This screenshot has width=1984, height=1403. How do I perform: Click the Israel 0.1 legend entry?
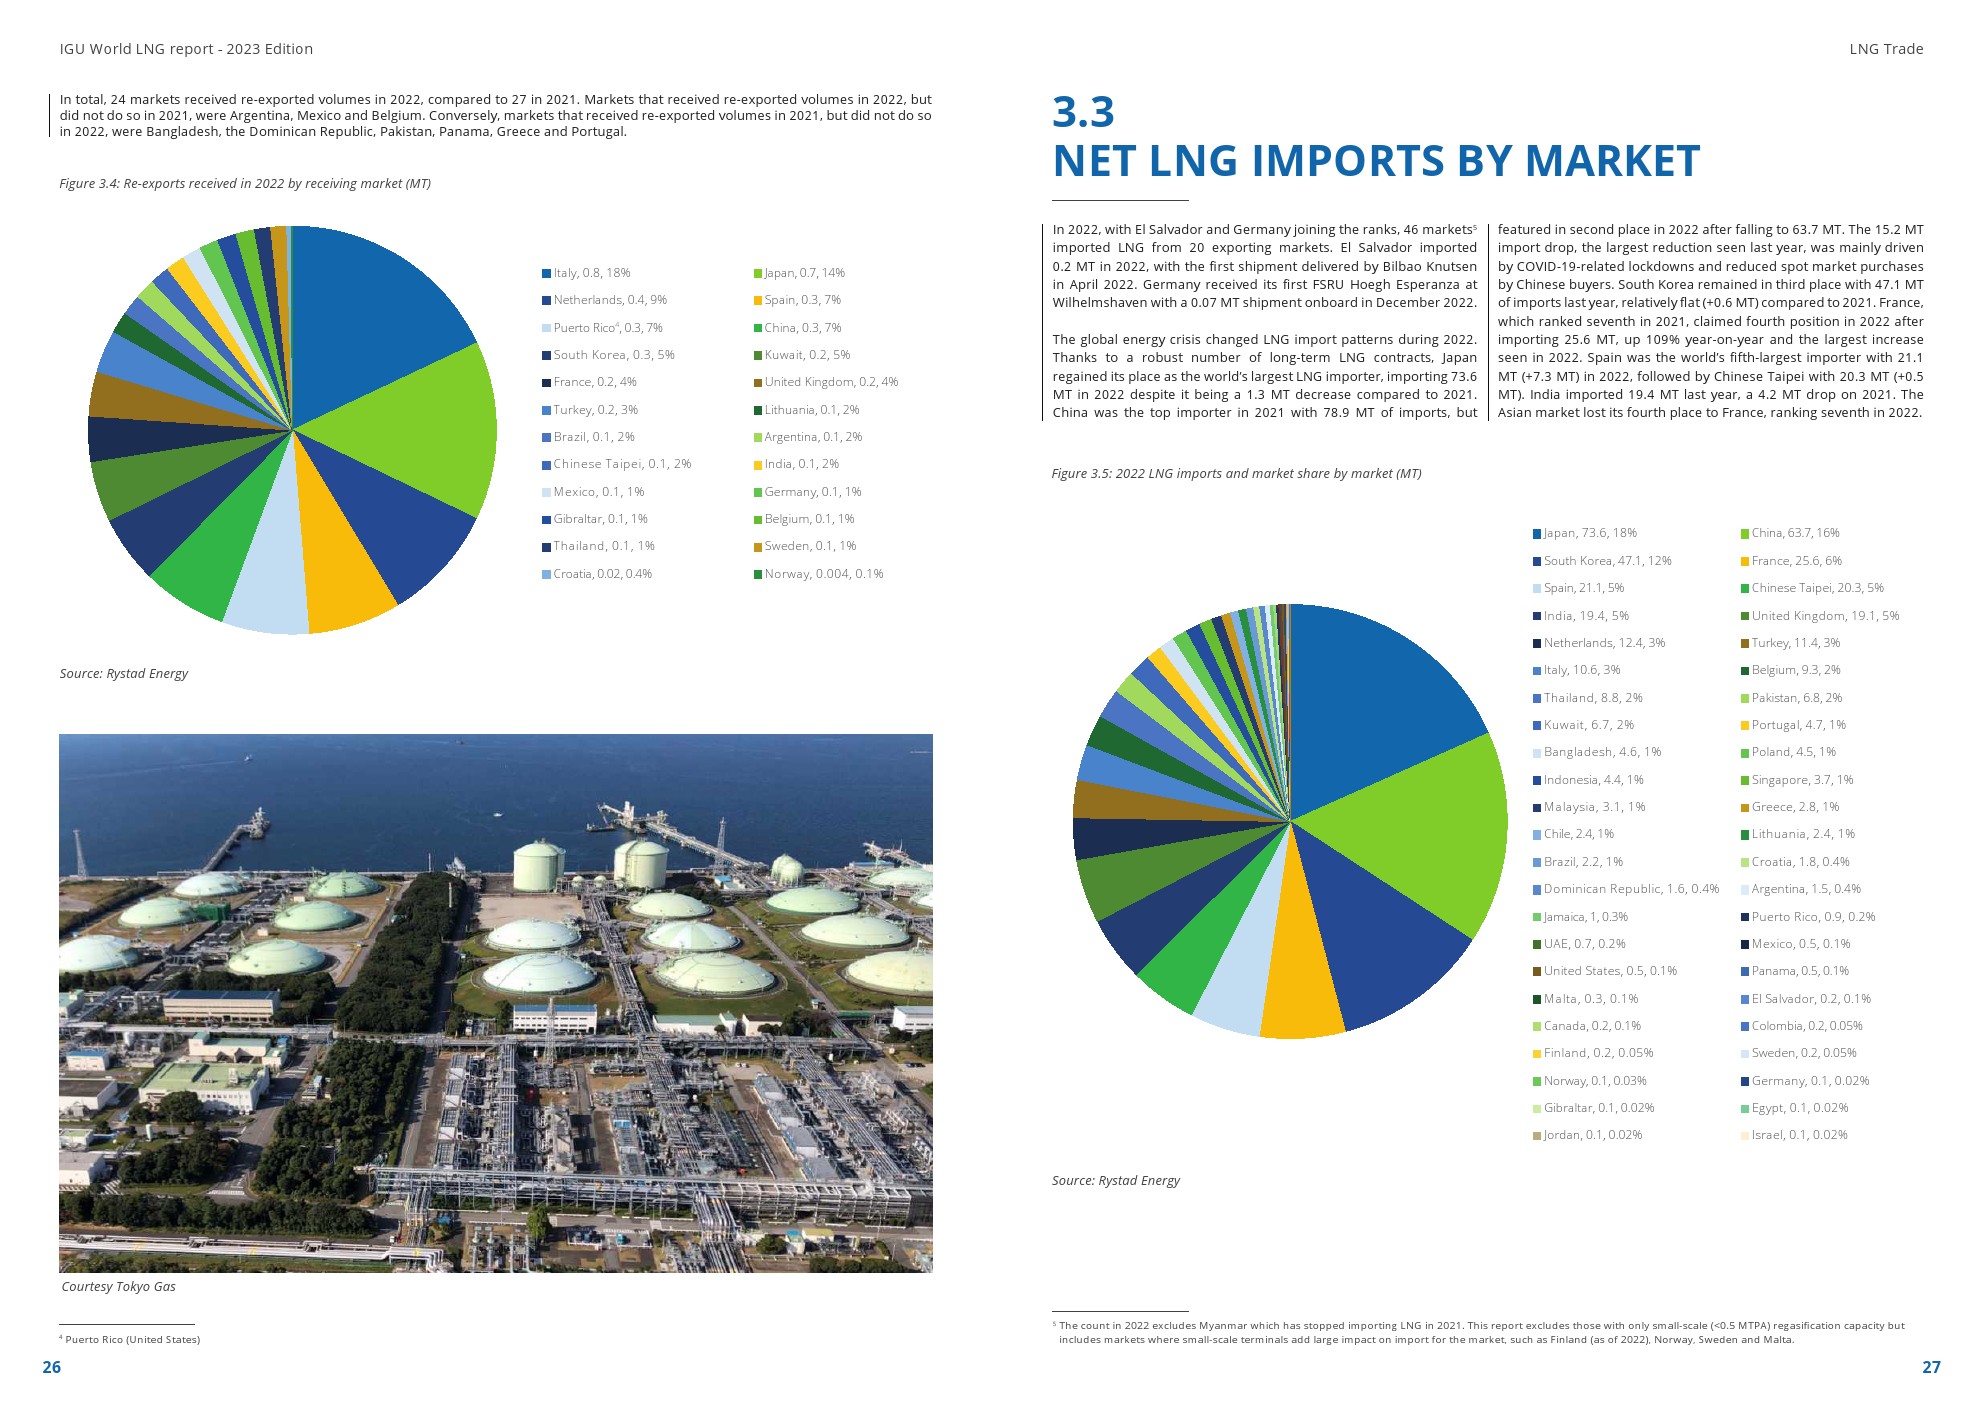tap(1798, 1135)
